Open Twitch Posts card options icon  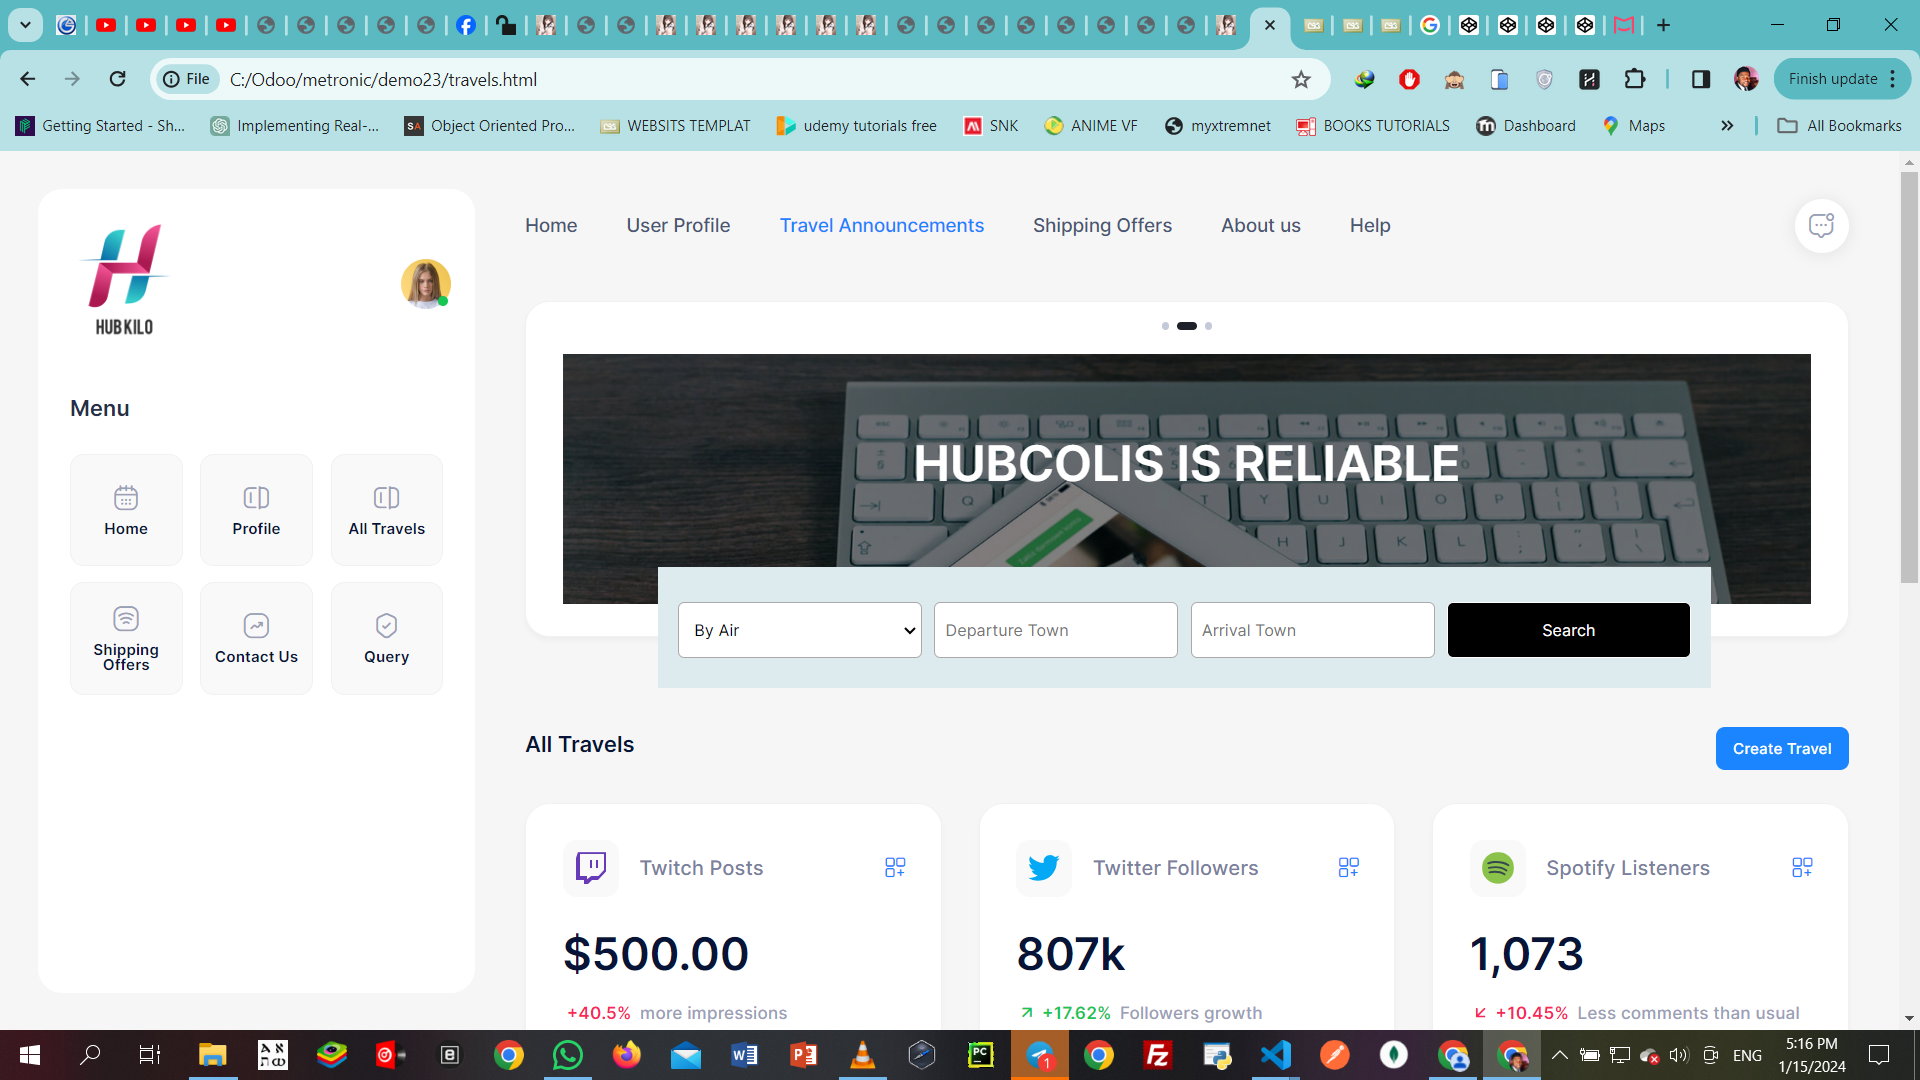coord(895,867)
